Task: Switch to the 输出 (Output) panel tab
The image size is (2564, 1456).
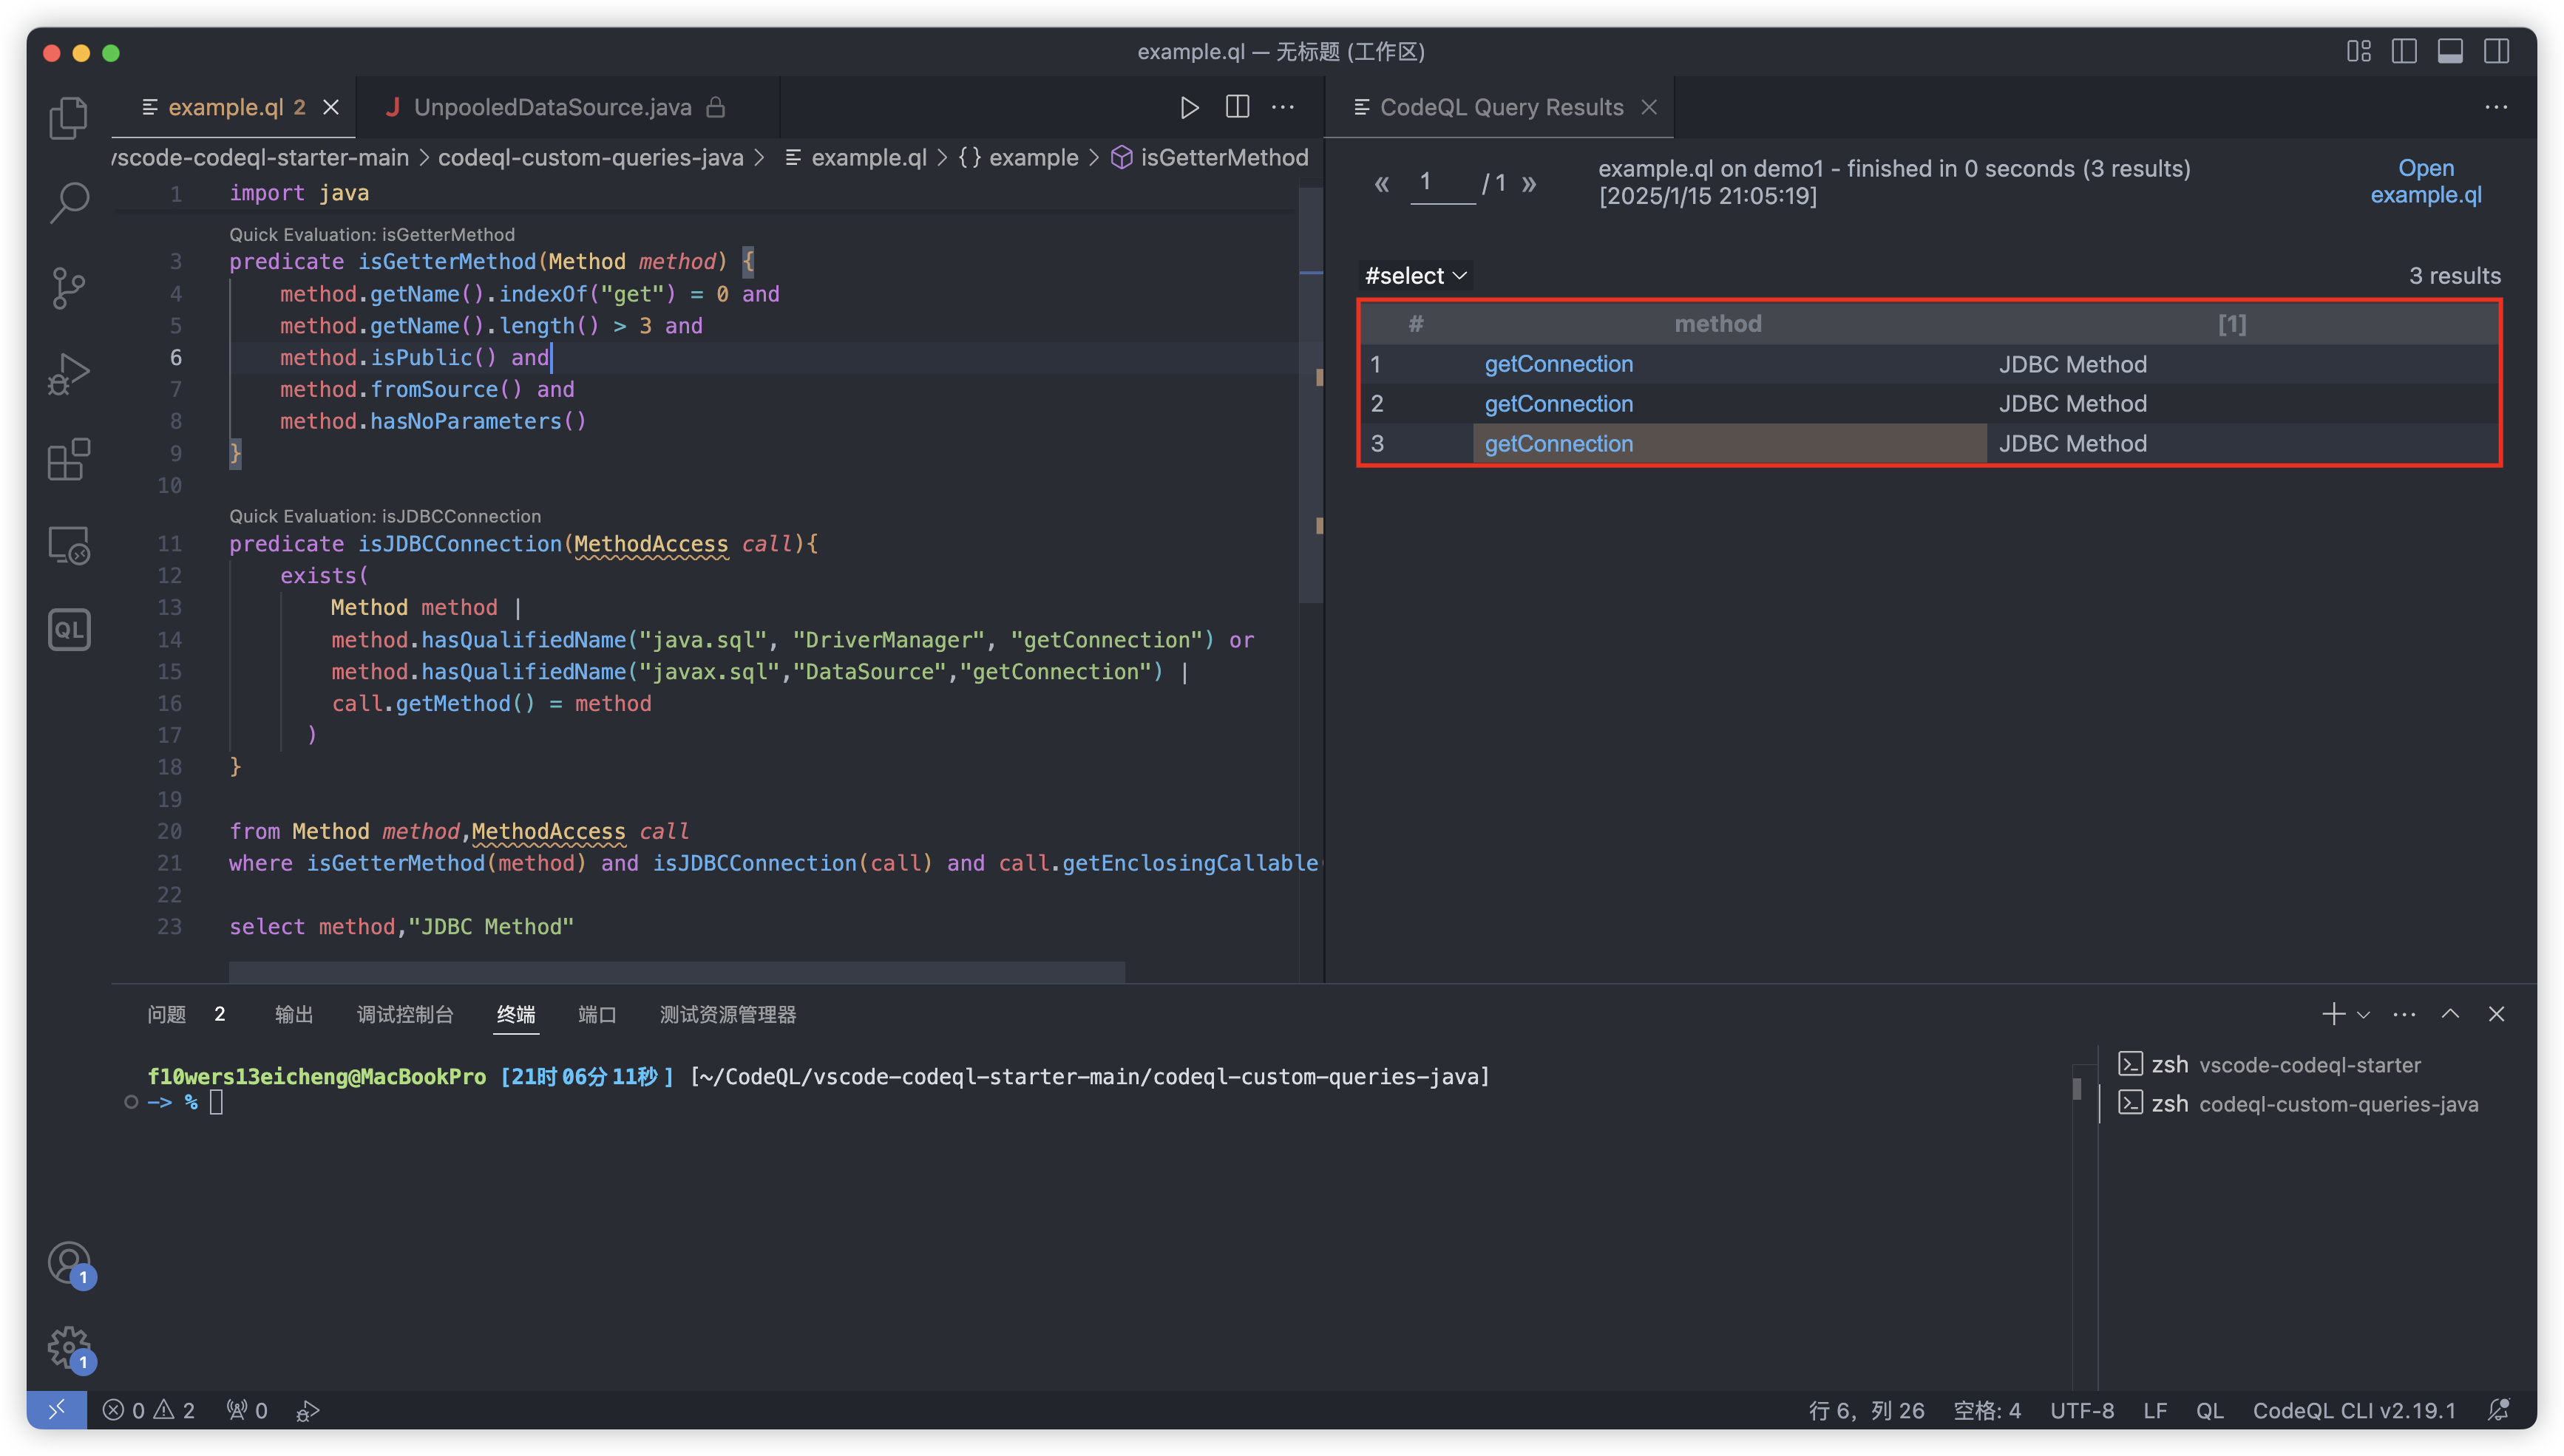Action: (x=294, y=1014)
